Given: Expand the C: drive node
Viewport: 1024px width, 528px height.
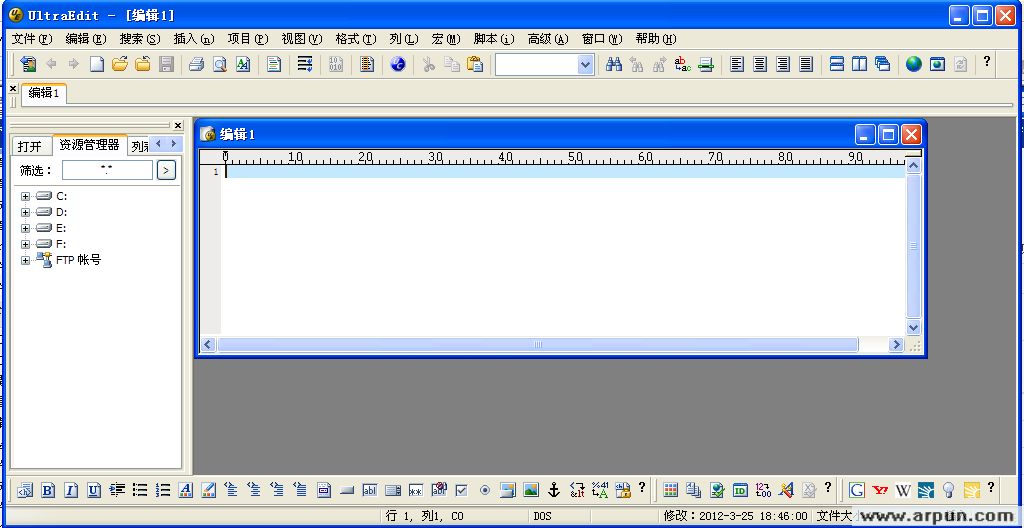Looking at the screenshot, I should [x=25, y=196].
